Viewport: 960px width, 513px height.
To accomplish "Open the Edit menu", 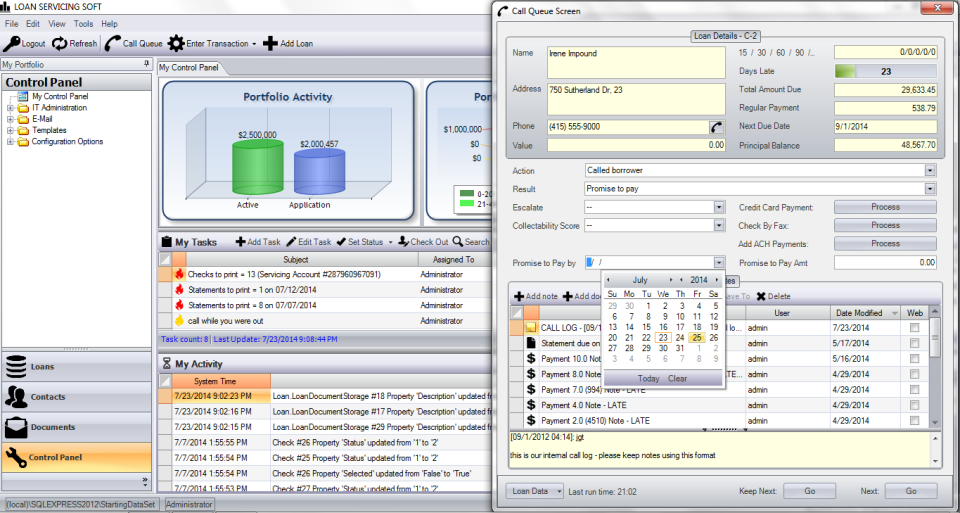I will pos(32,24).
